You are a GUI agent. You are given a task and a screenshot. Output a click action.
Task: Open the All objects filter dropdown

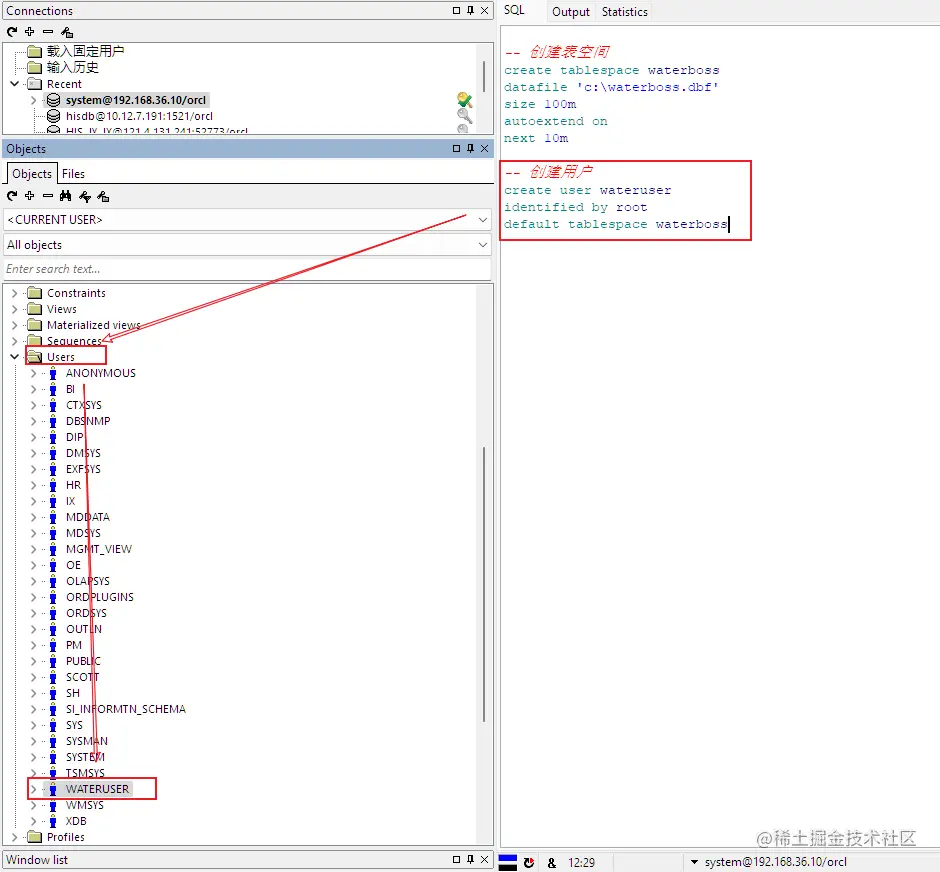coord(483,245)
